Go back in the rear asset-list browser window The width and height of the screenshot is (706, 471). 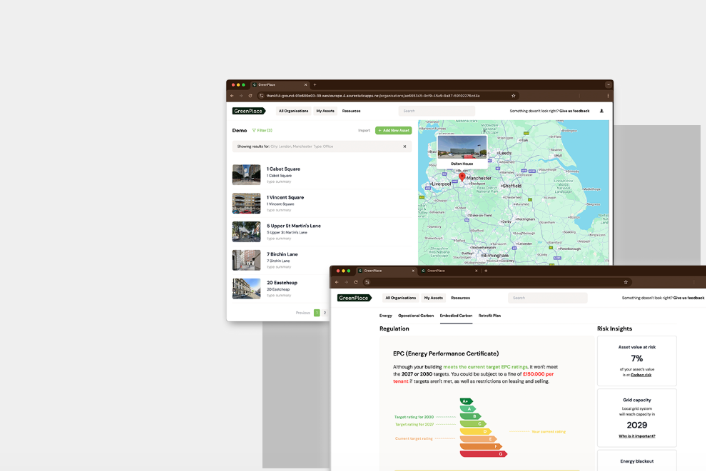click(x=232, y=95)
